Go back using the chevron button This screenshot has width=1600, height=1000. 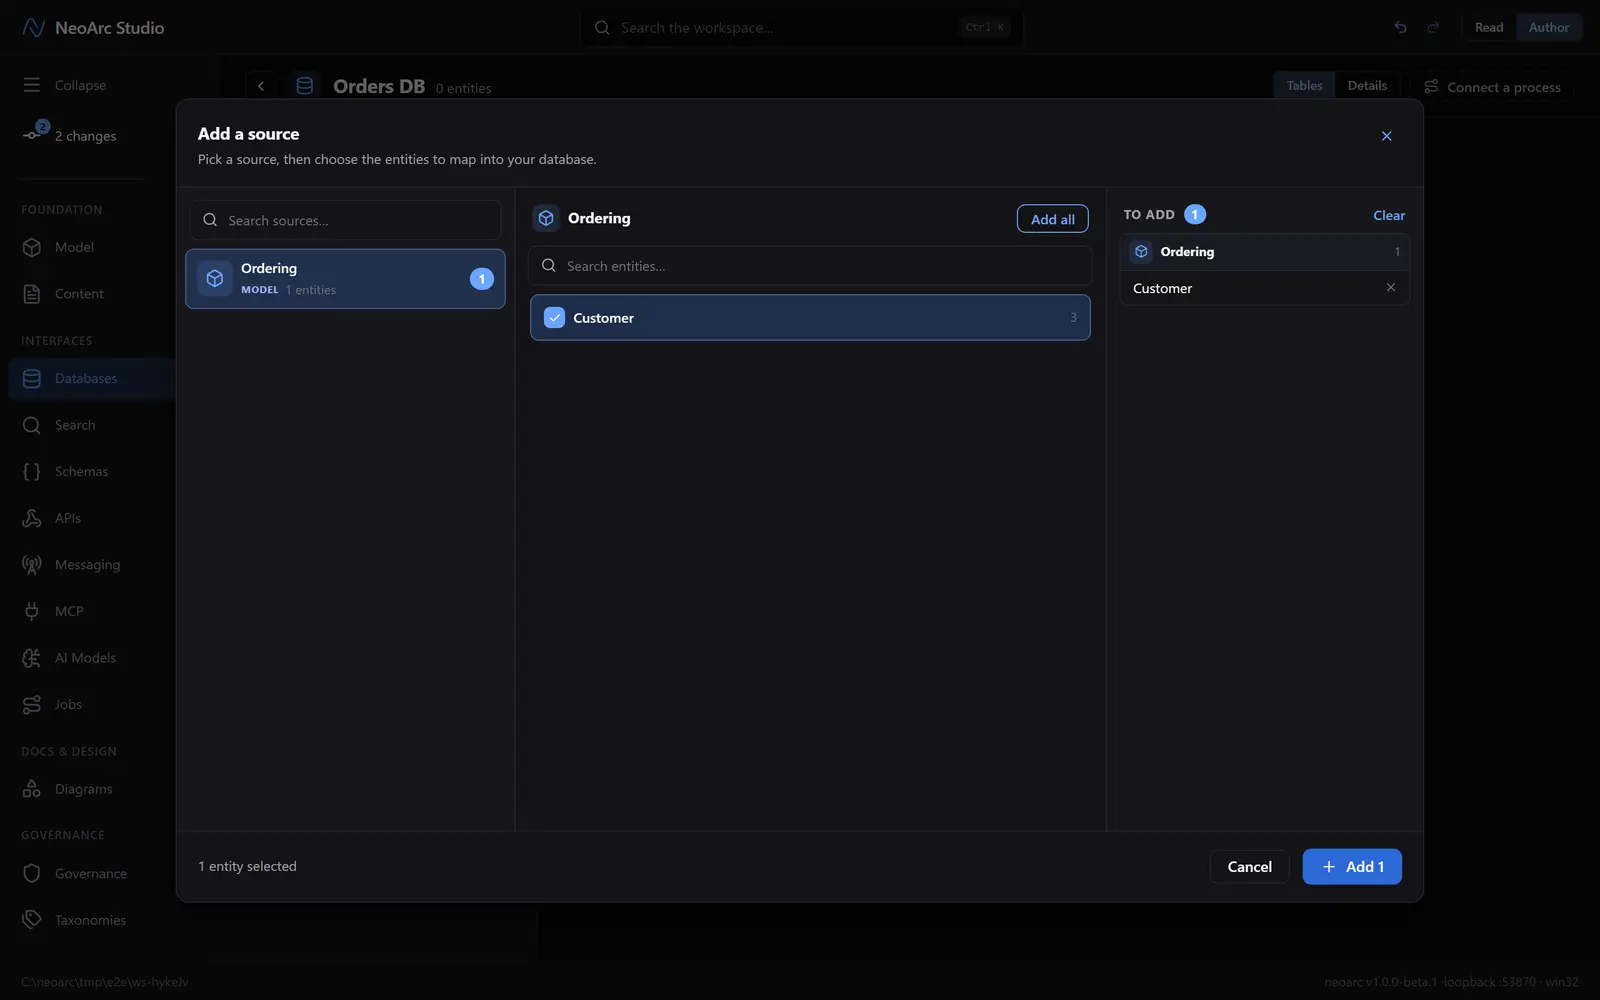click(261, 86)
